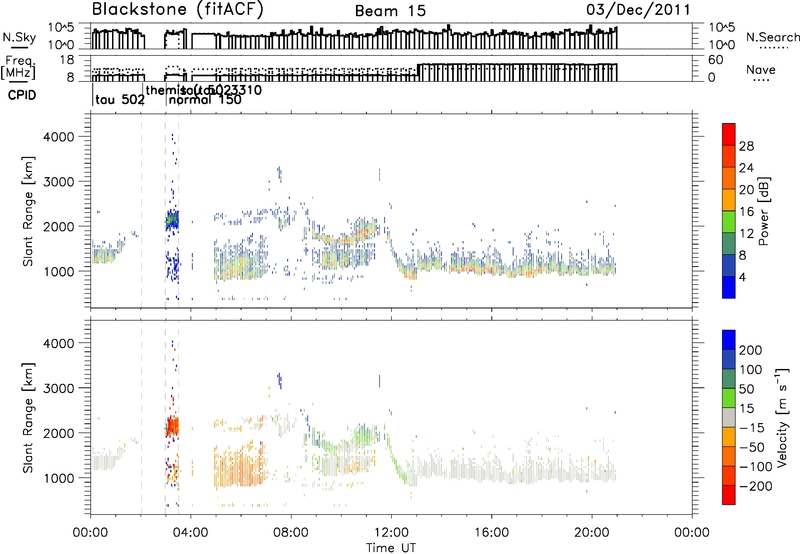Select the 'tau 502' CPID entry
This screenshot has height=554, width=800.
point(120,100)
